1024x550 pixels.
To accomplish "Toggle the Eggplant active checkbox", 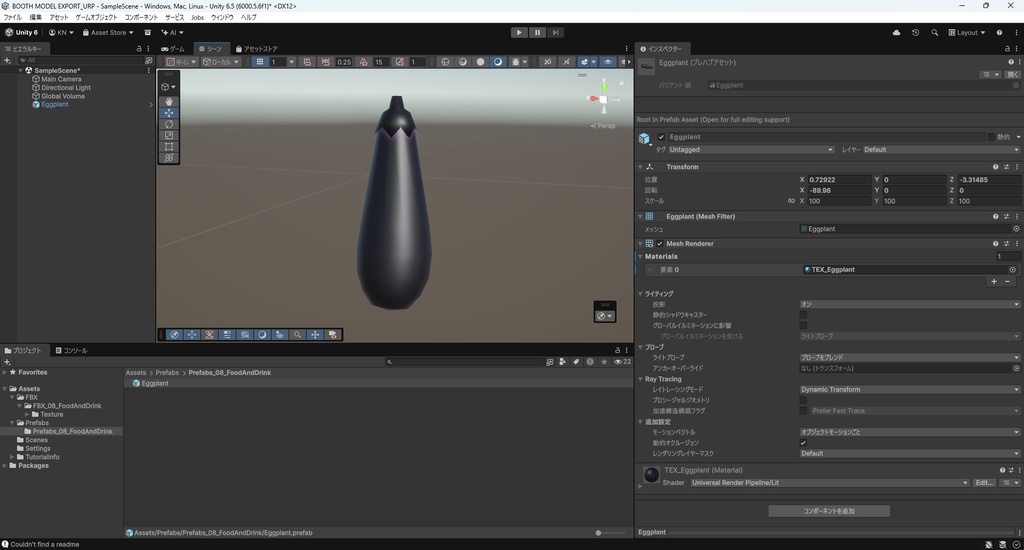I will pos(661,137).
